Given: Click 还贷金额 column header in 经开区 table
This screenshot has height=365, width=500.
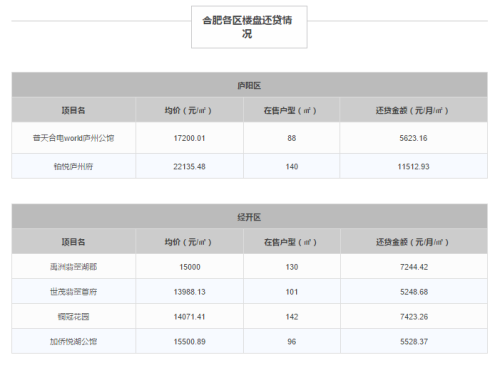Looking at the screenshot, I should 414,242.
